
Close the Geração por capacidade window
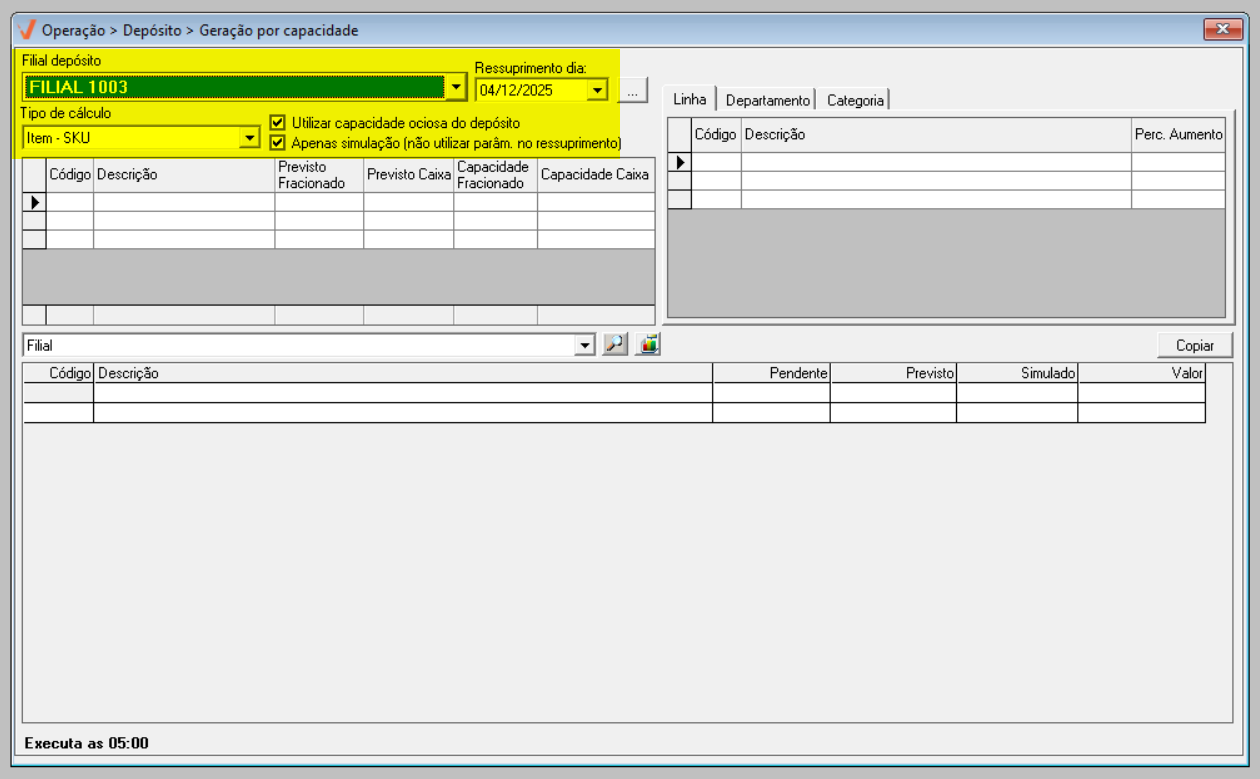pyautogui.click(x=1222, y=30)
